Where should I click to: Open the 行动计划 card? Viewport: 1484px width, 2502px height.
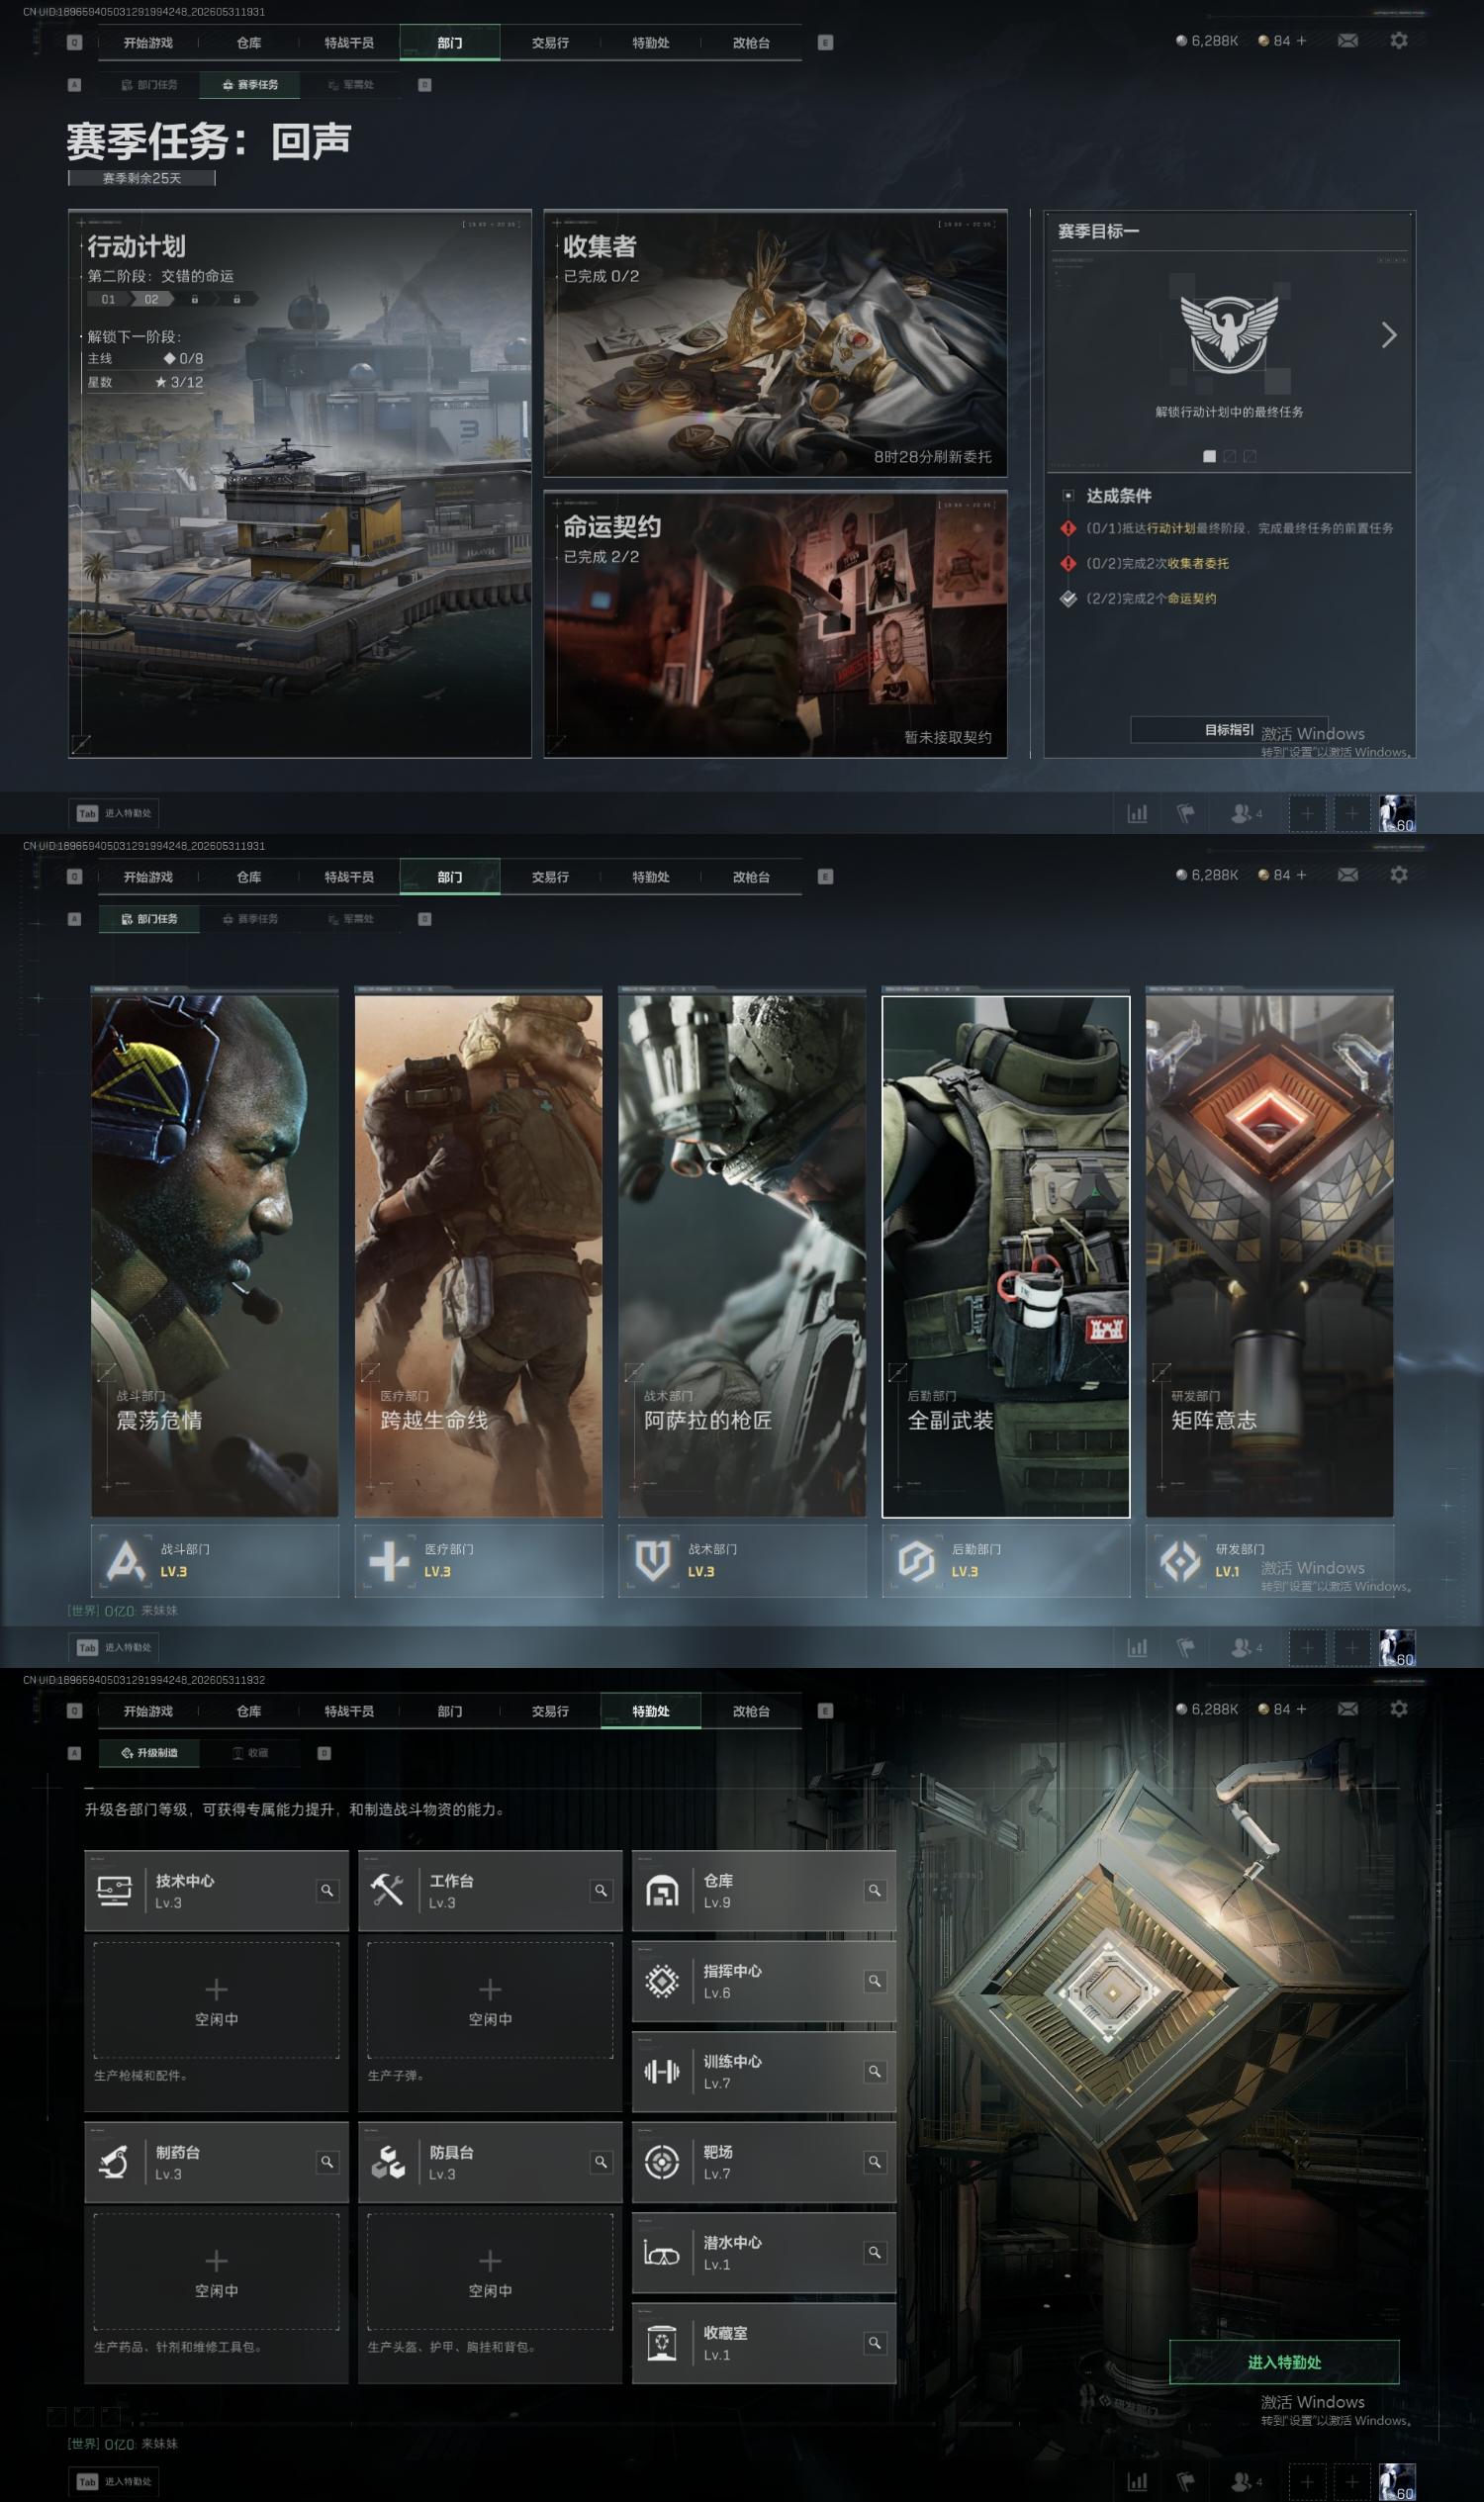(x=299, y=483)
